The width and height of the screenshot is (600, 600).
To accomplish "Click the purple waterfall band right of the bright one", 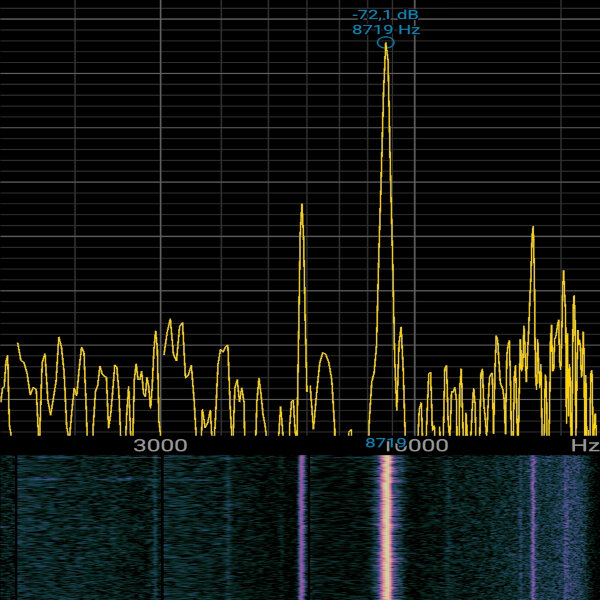I will 533,525.
